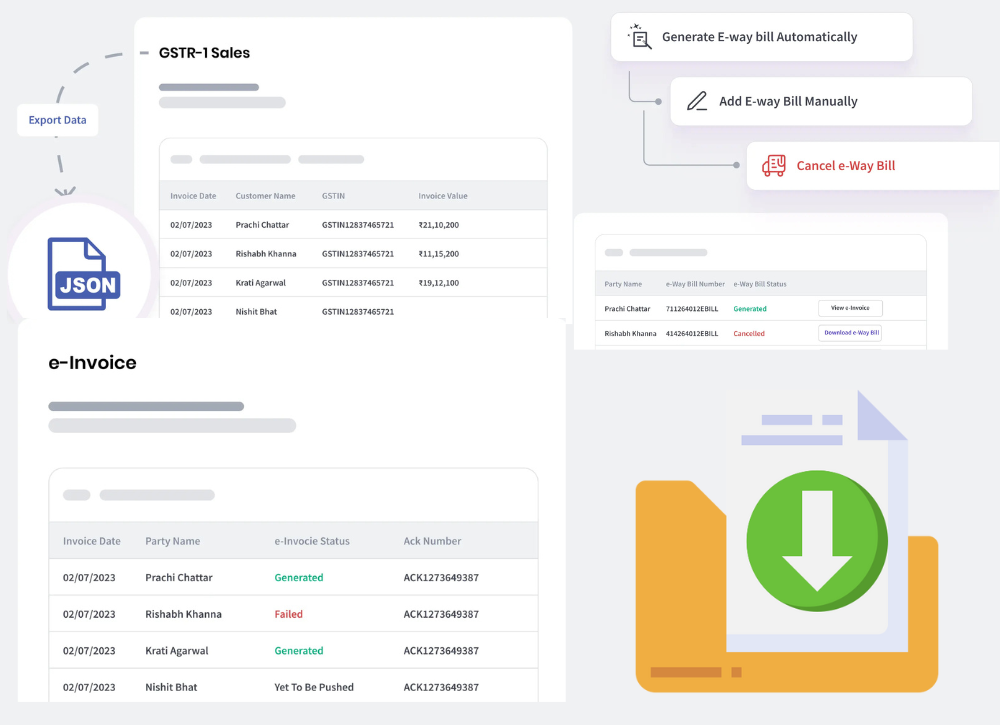This screenshot has width=1000, height=725.
Task: Click the pencil icon for manual e-way bill
Action: pos(697,101)
